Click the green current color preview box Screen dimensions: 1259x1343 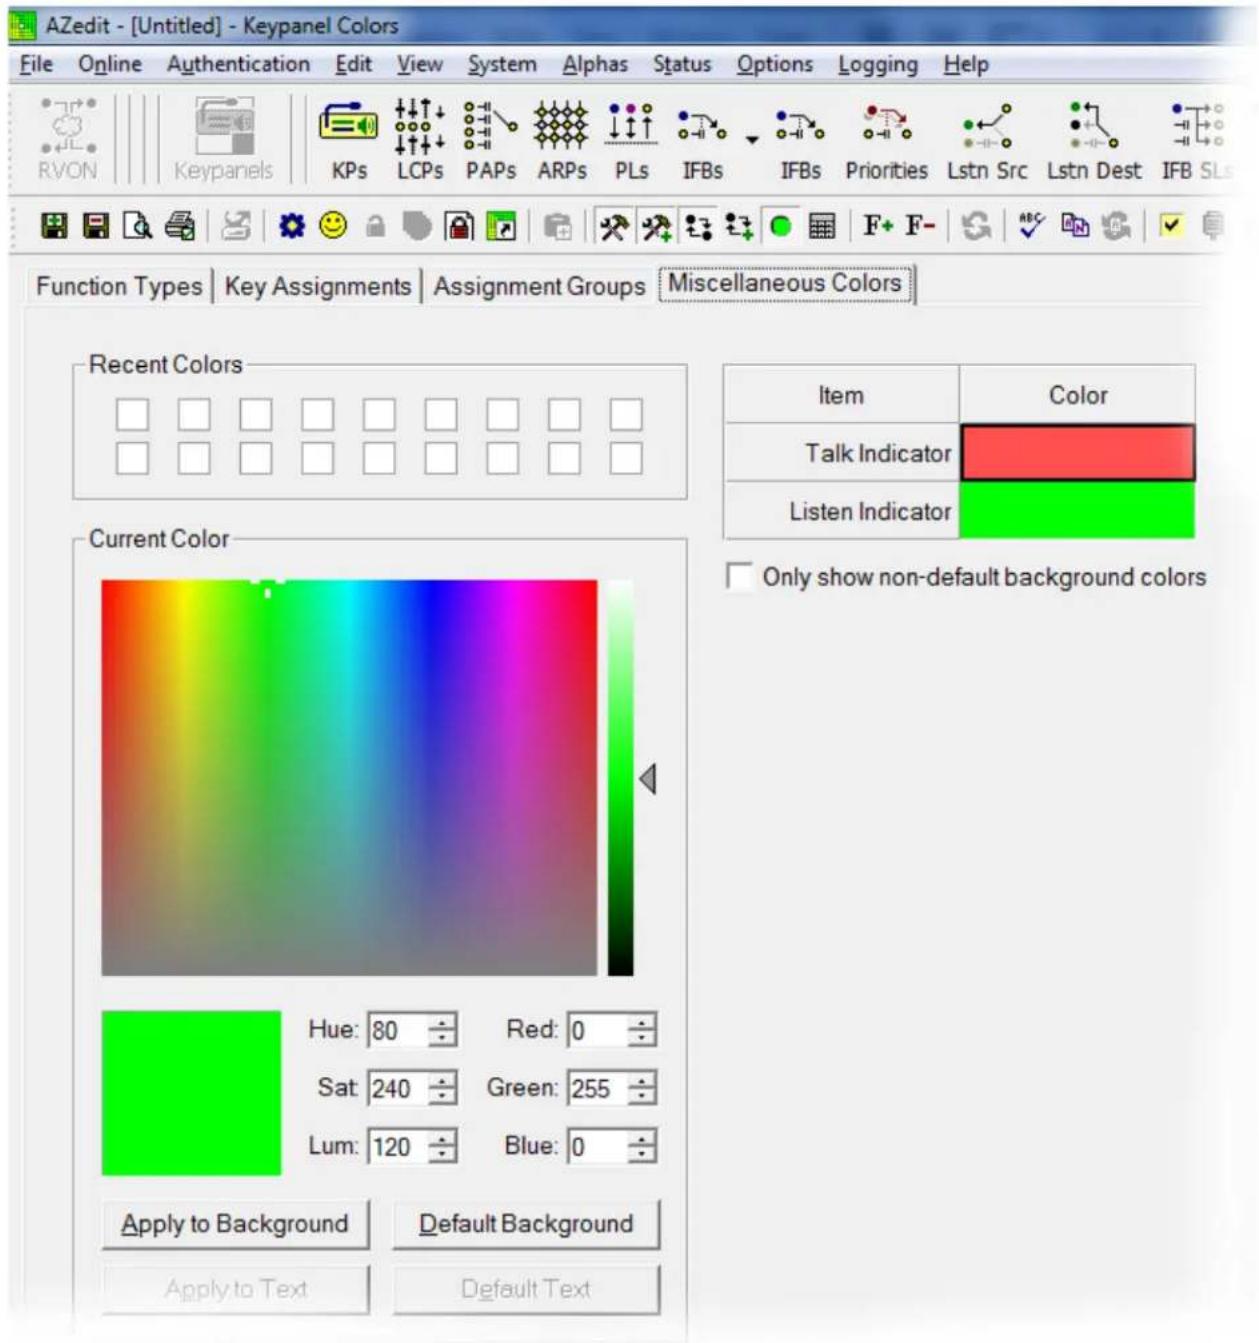191,1093
